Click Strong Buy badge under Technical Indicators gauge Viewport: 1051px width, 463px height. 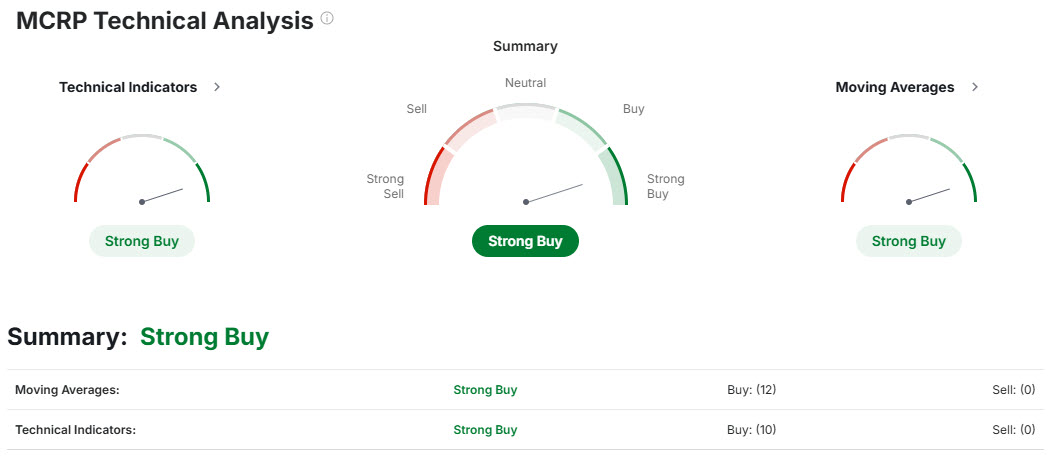tap(142, 241)
